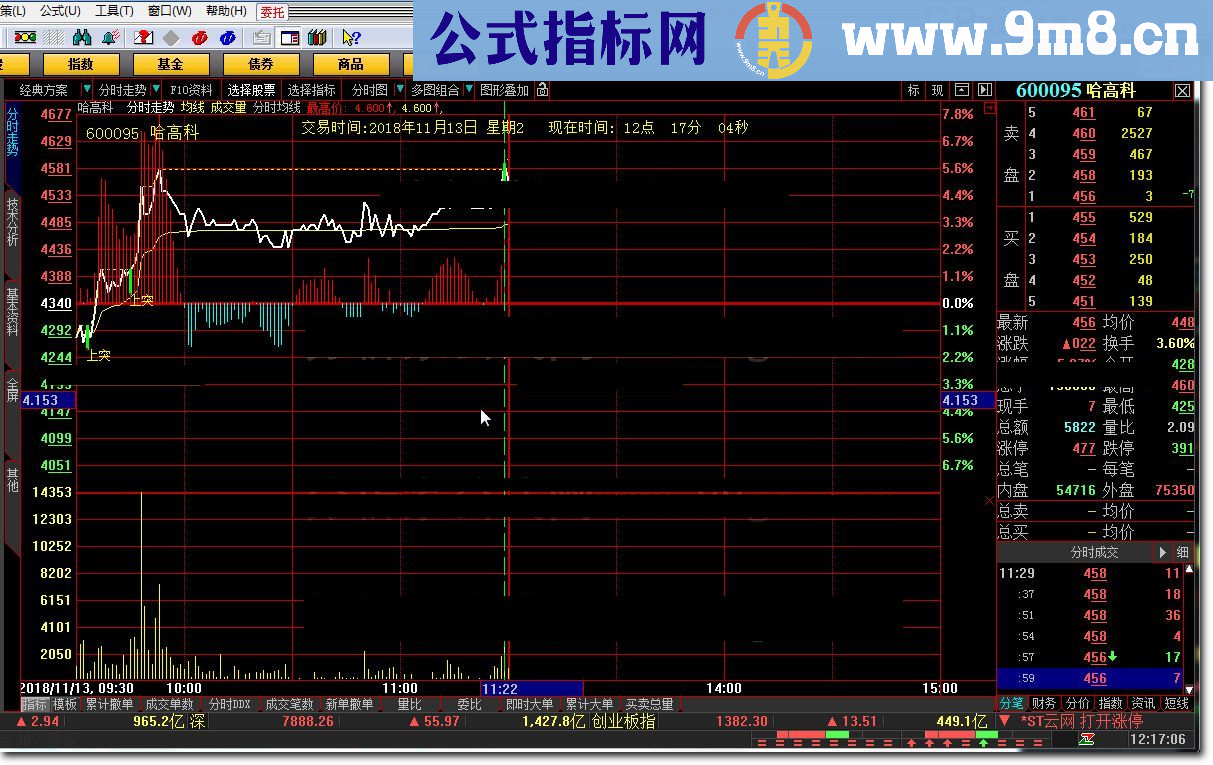
Task: Expand the 多图组合 dropdown arrow
Action: [469, 90]
